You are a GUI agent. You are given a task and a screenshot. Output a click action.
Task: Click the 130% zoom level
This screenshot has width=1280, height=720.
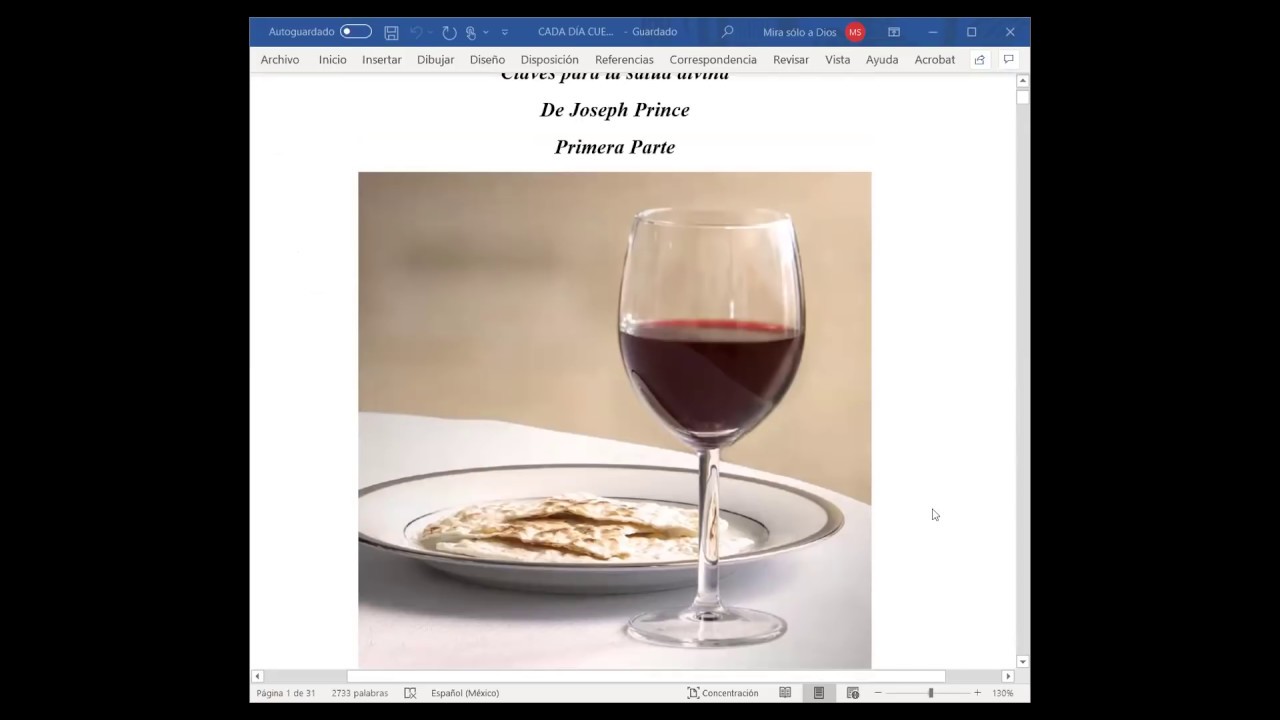tap(1002, 693)
